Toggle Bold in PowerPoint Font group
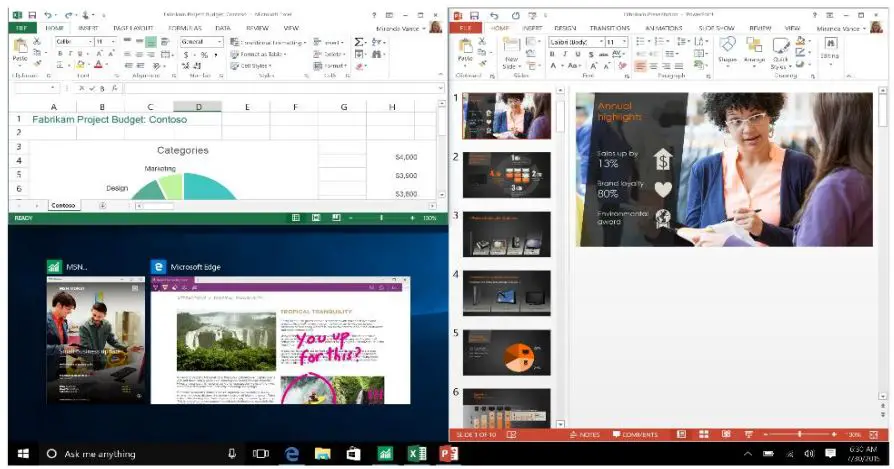 (552, 54)
